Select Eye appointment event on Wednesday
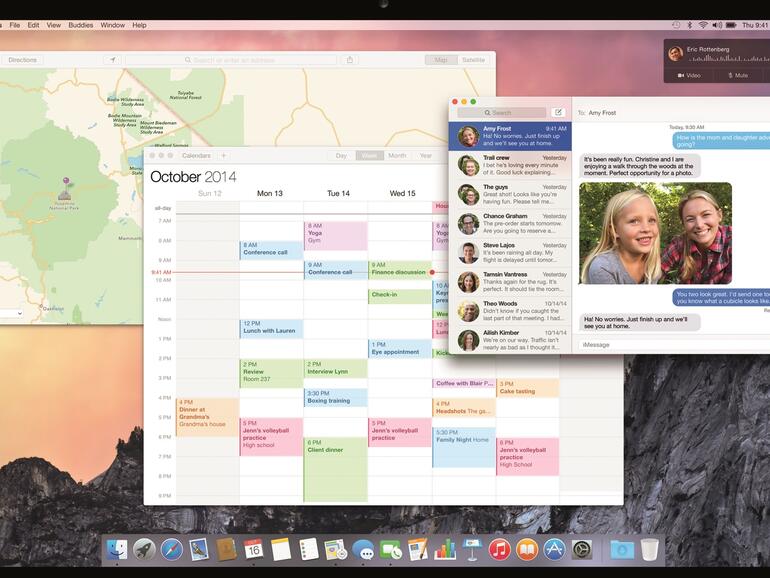770x578 pixels. 400,348
